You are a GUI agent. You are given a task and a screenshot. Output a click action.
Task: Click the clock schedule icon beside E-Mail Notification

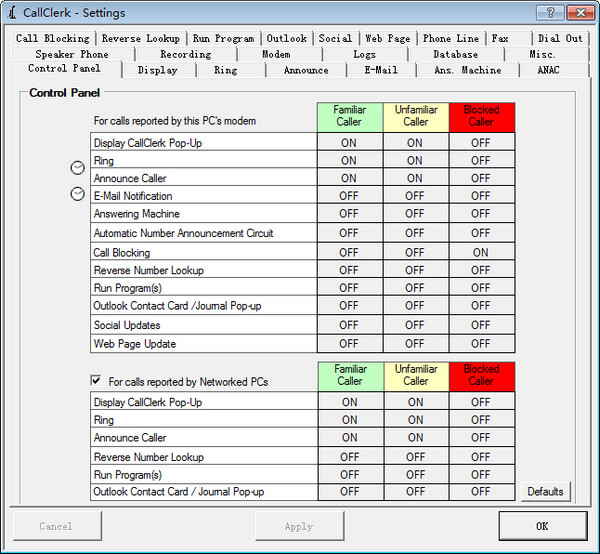78,194
